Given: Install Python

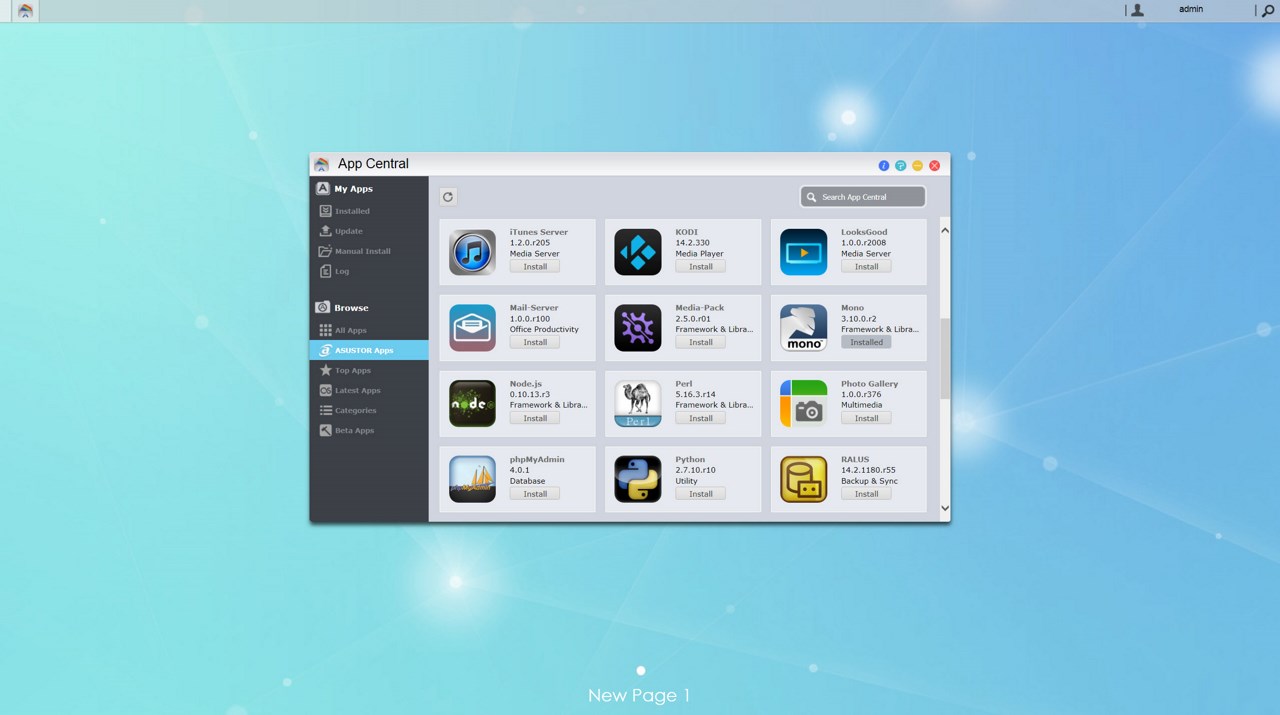Looking at the screenshot, I should click(701, 494).
